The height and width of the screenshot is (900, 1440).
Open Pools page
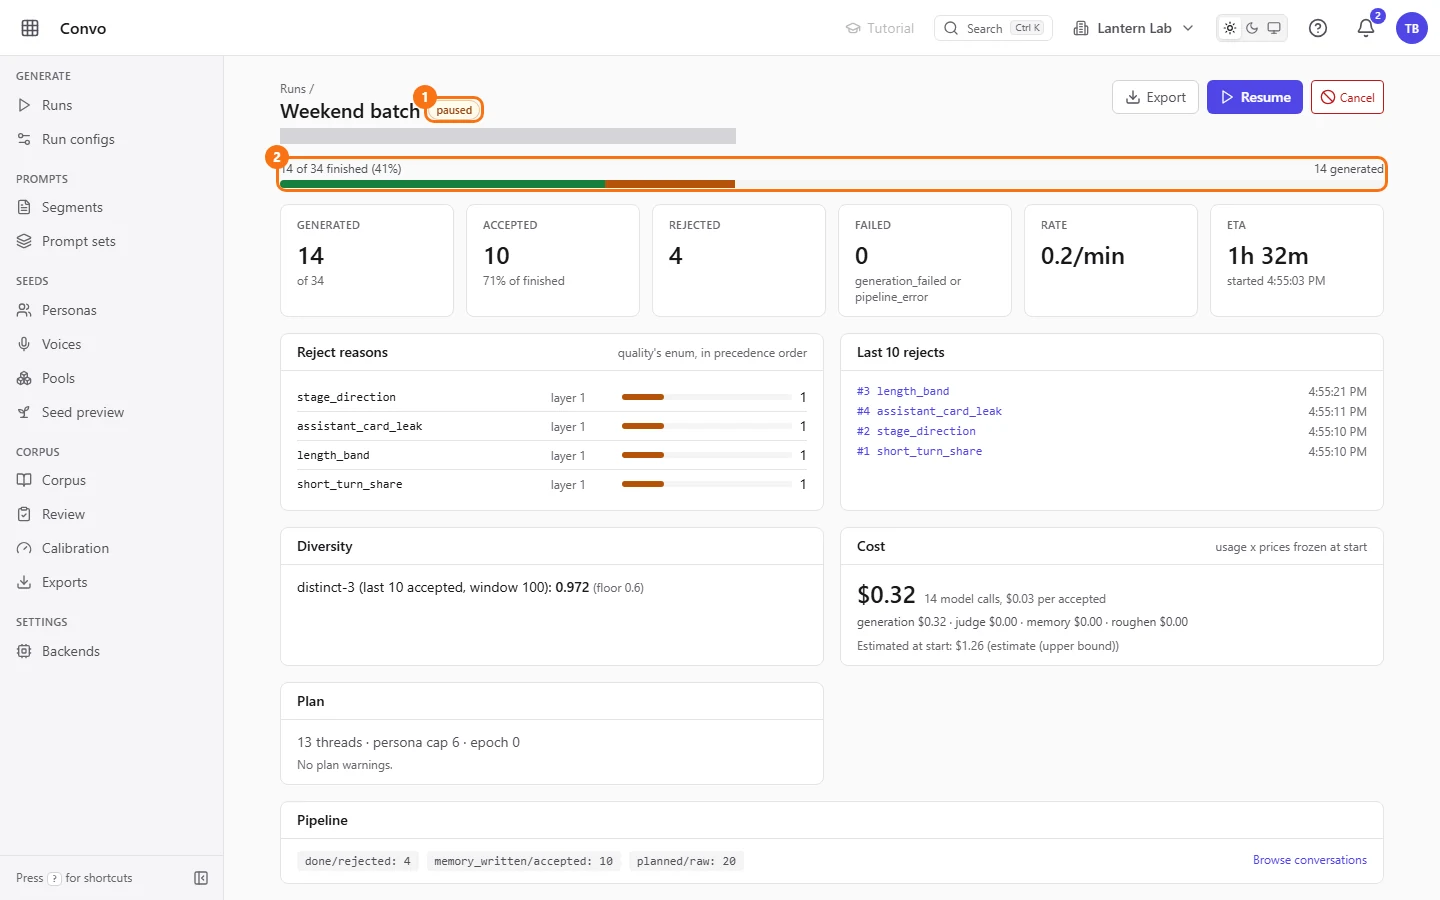[x=111, y=378]
